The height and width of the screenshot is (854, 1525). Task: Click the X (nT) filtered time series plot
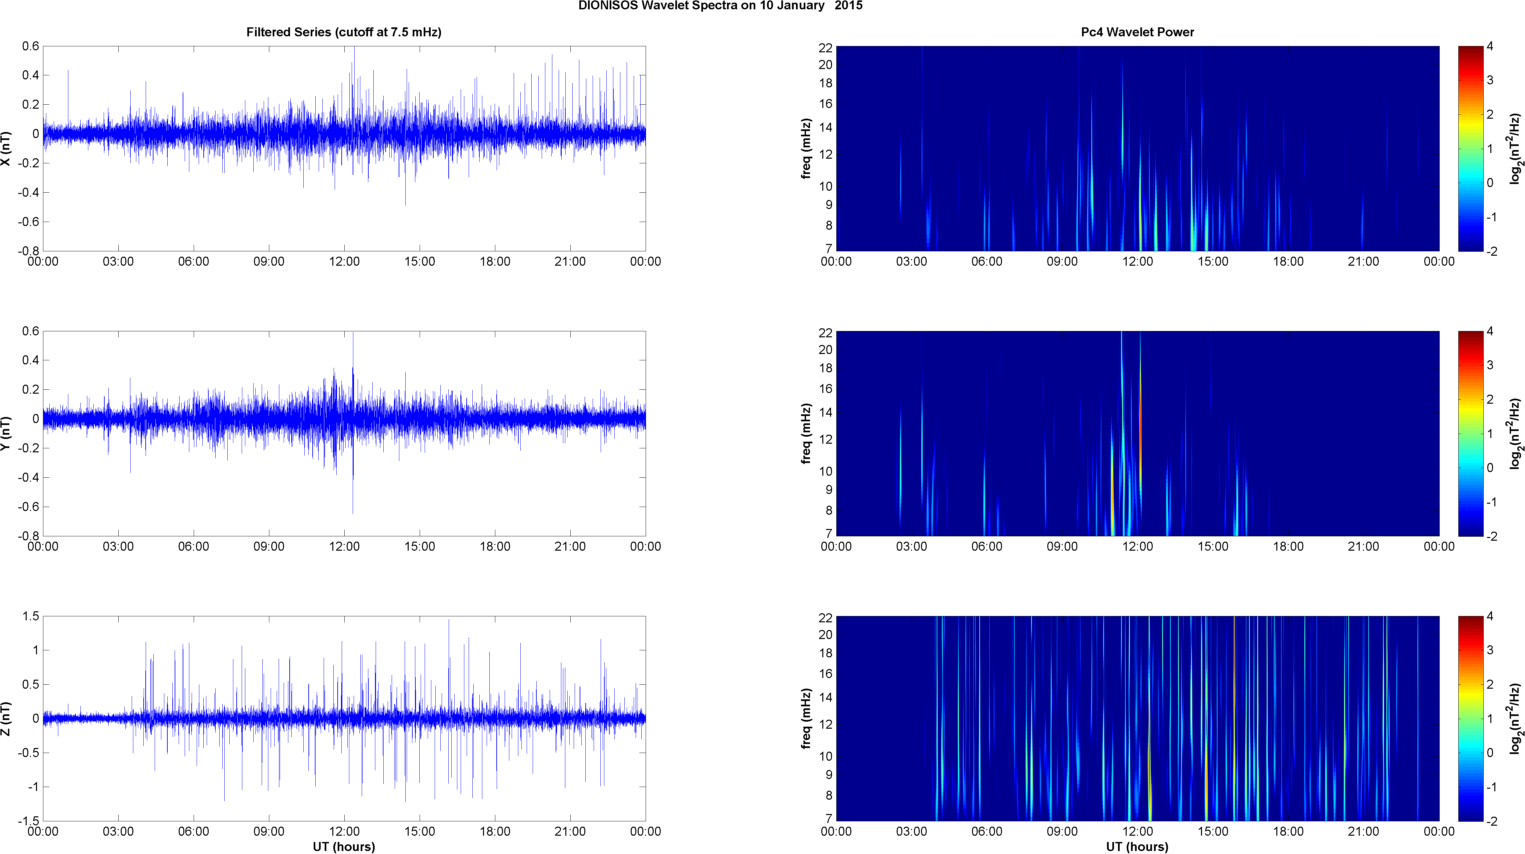(x=344, y=148)
